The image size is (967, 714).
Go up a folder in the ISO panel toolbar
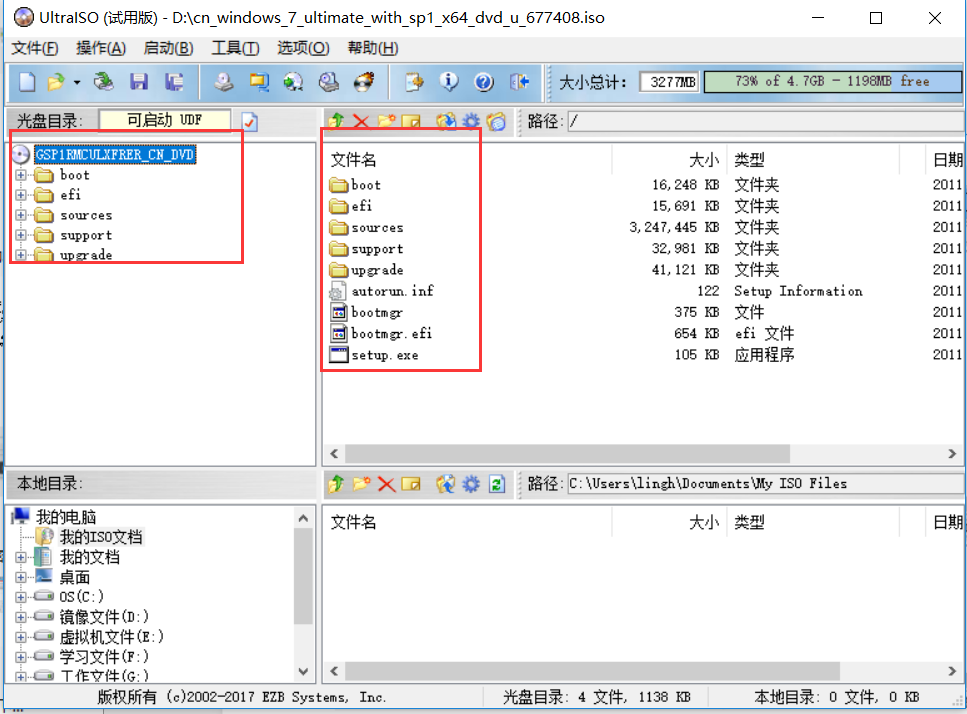[x=336, y=121]
